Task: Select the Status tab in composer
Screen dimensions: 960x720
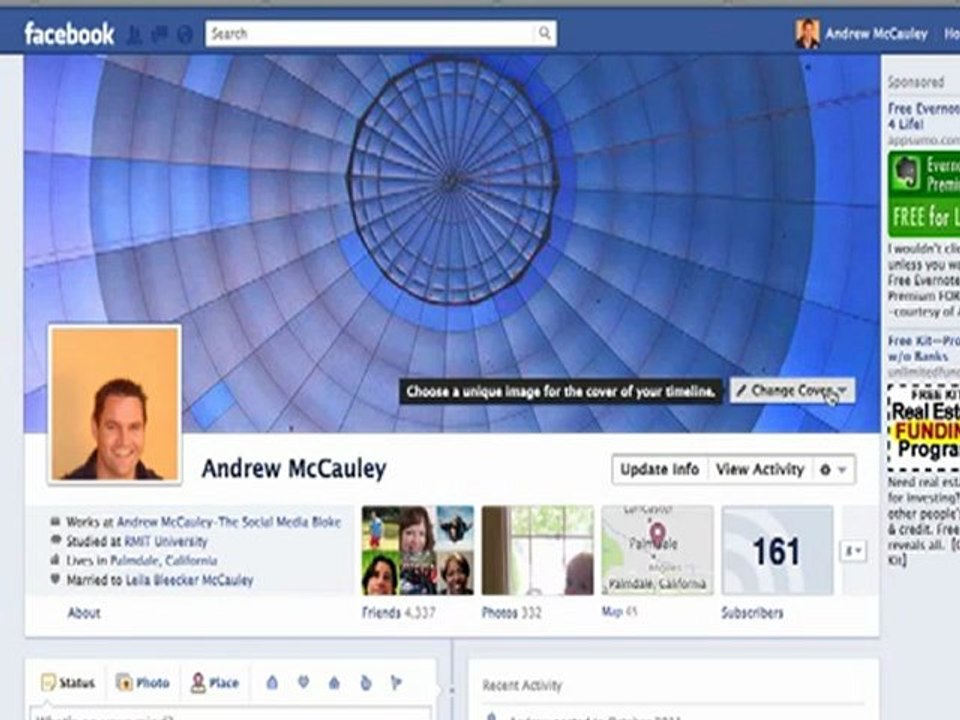Action: [x=68, y=683]
